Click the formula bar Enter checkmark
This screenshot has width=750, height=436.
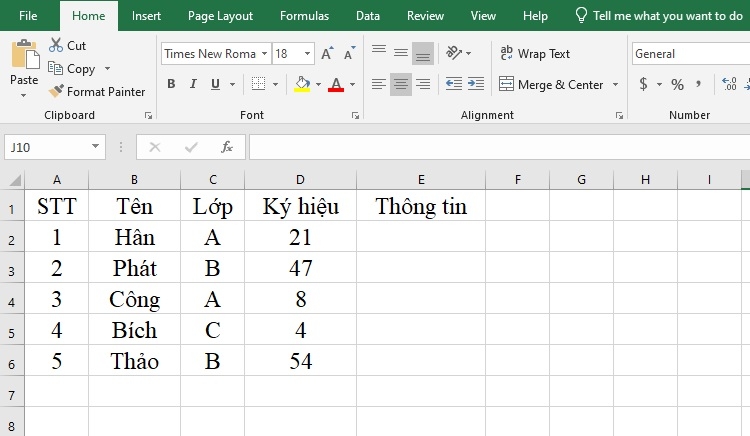191,147
